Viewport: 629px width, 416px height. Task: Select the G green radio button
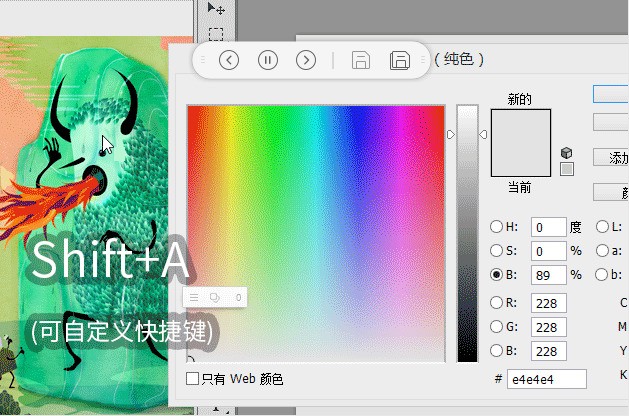(x=496, y=327)
